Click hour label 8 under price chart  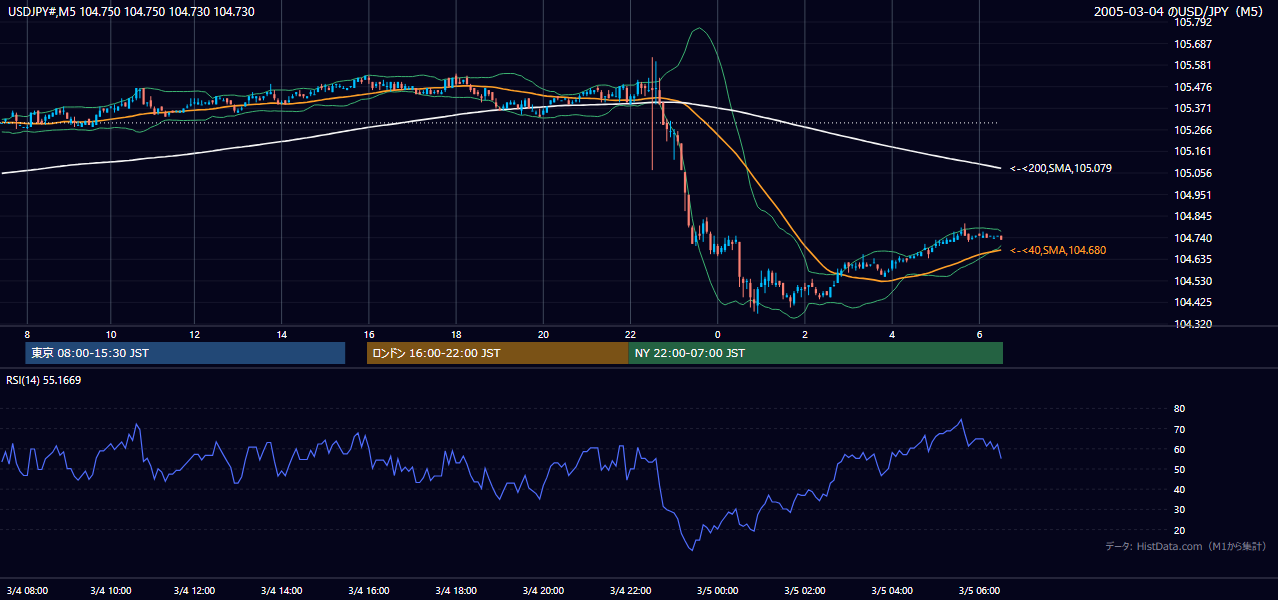click(27, 334)
